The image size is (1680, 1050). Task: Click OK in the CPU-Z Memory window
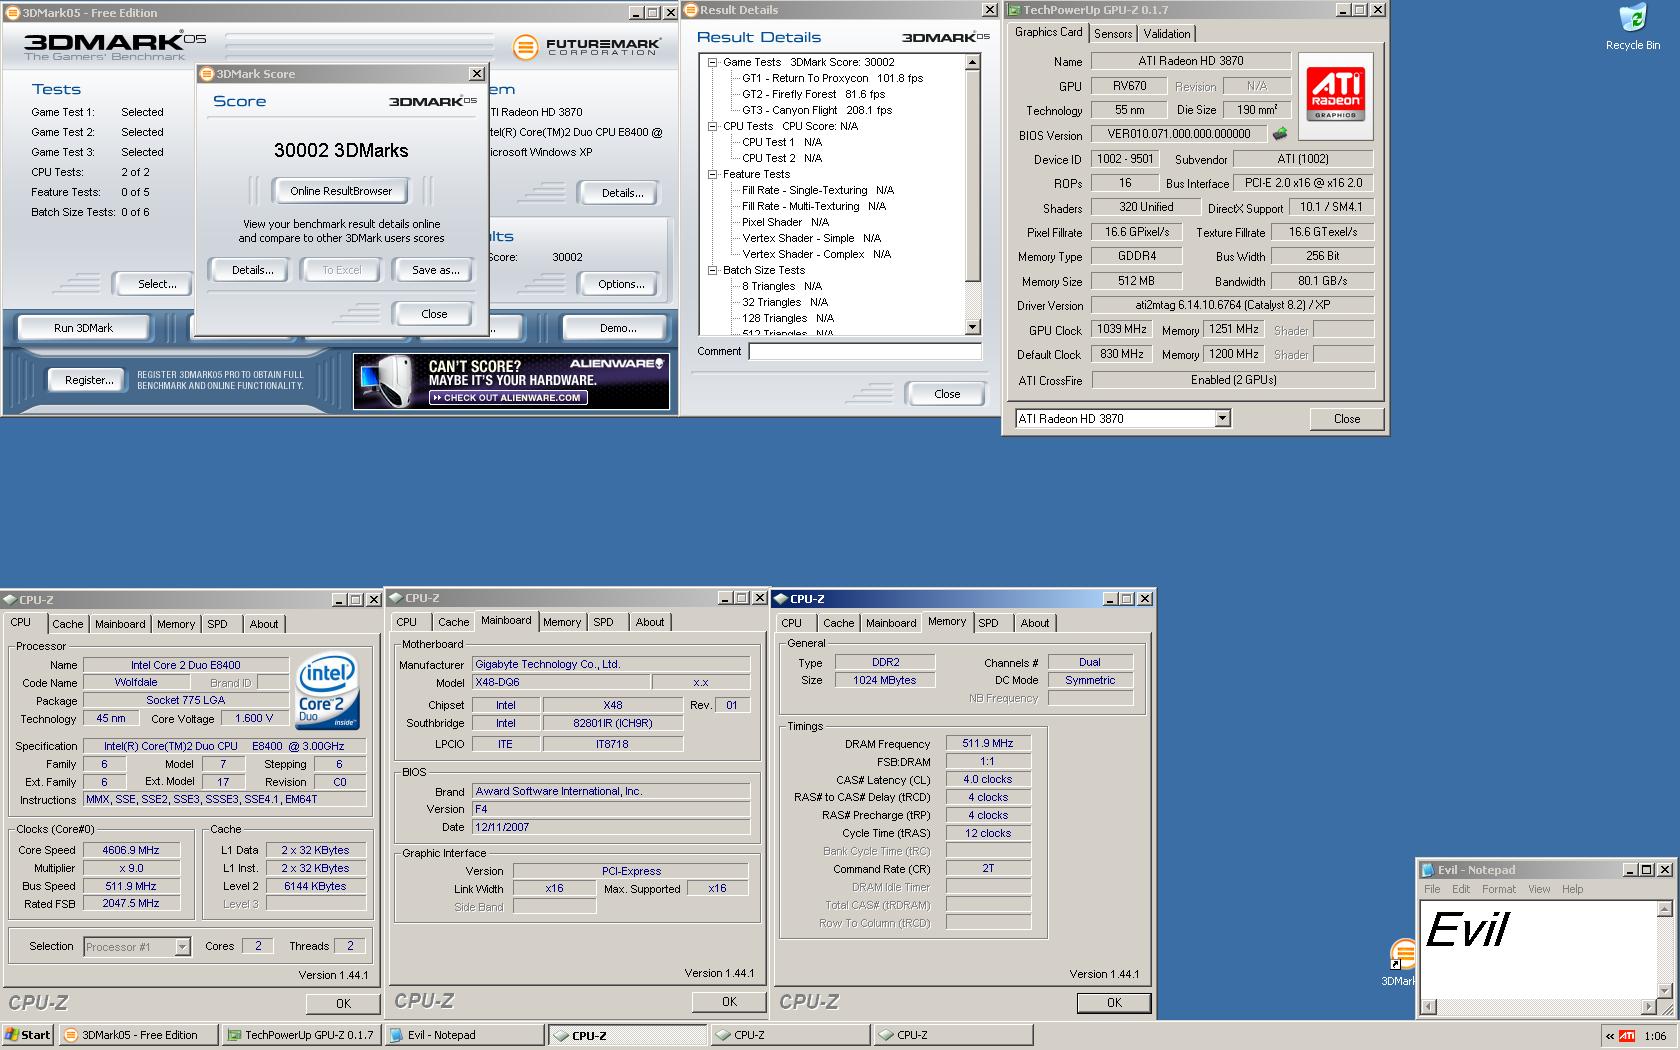click(x=1114, y=1003)
